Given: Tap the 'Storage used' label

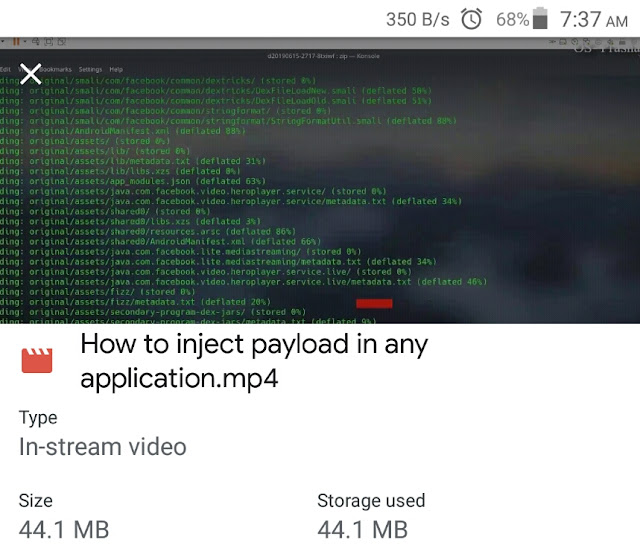Looking at the screenshot, I should [x=371, y=501].
